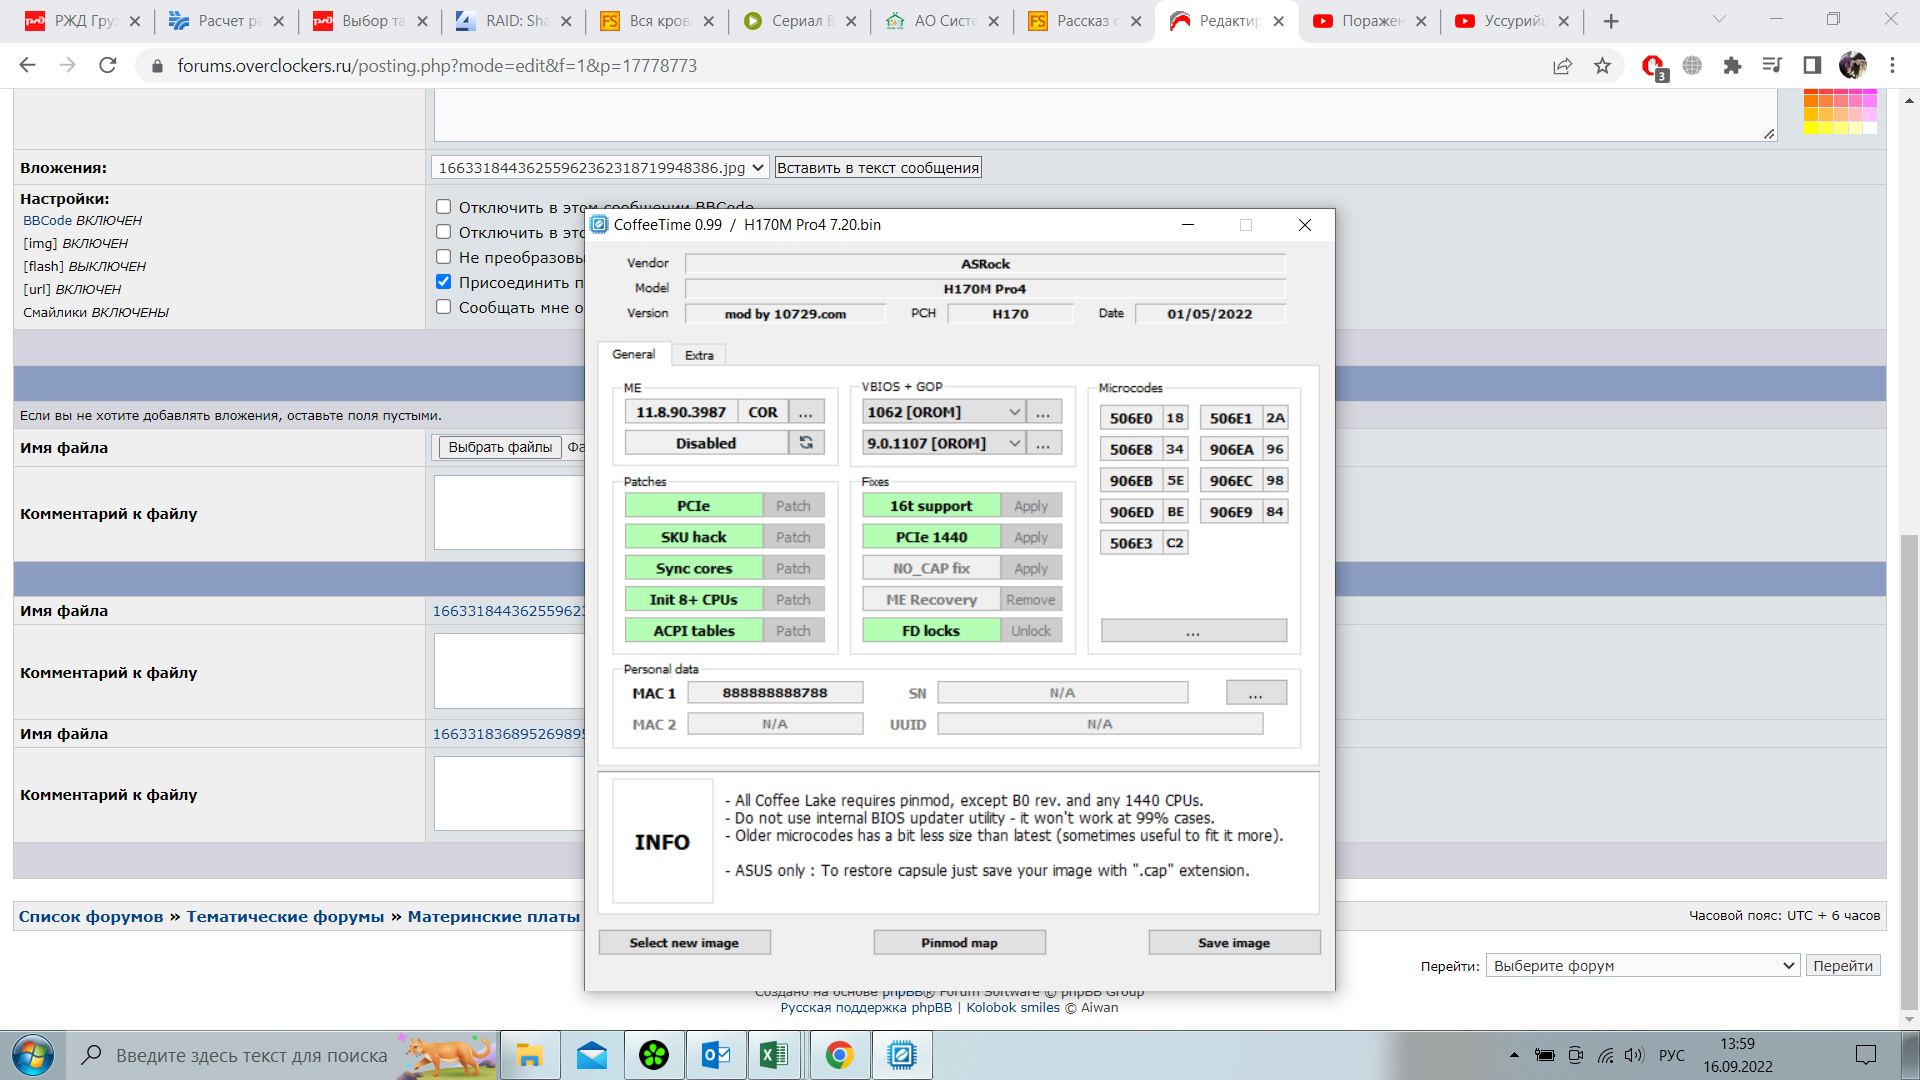Expand the 9.0.1107 [OROM] GOP dropdown
Screen dimensions: 1920x1080
[x=1014, y=443]
